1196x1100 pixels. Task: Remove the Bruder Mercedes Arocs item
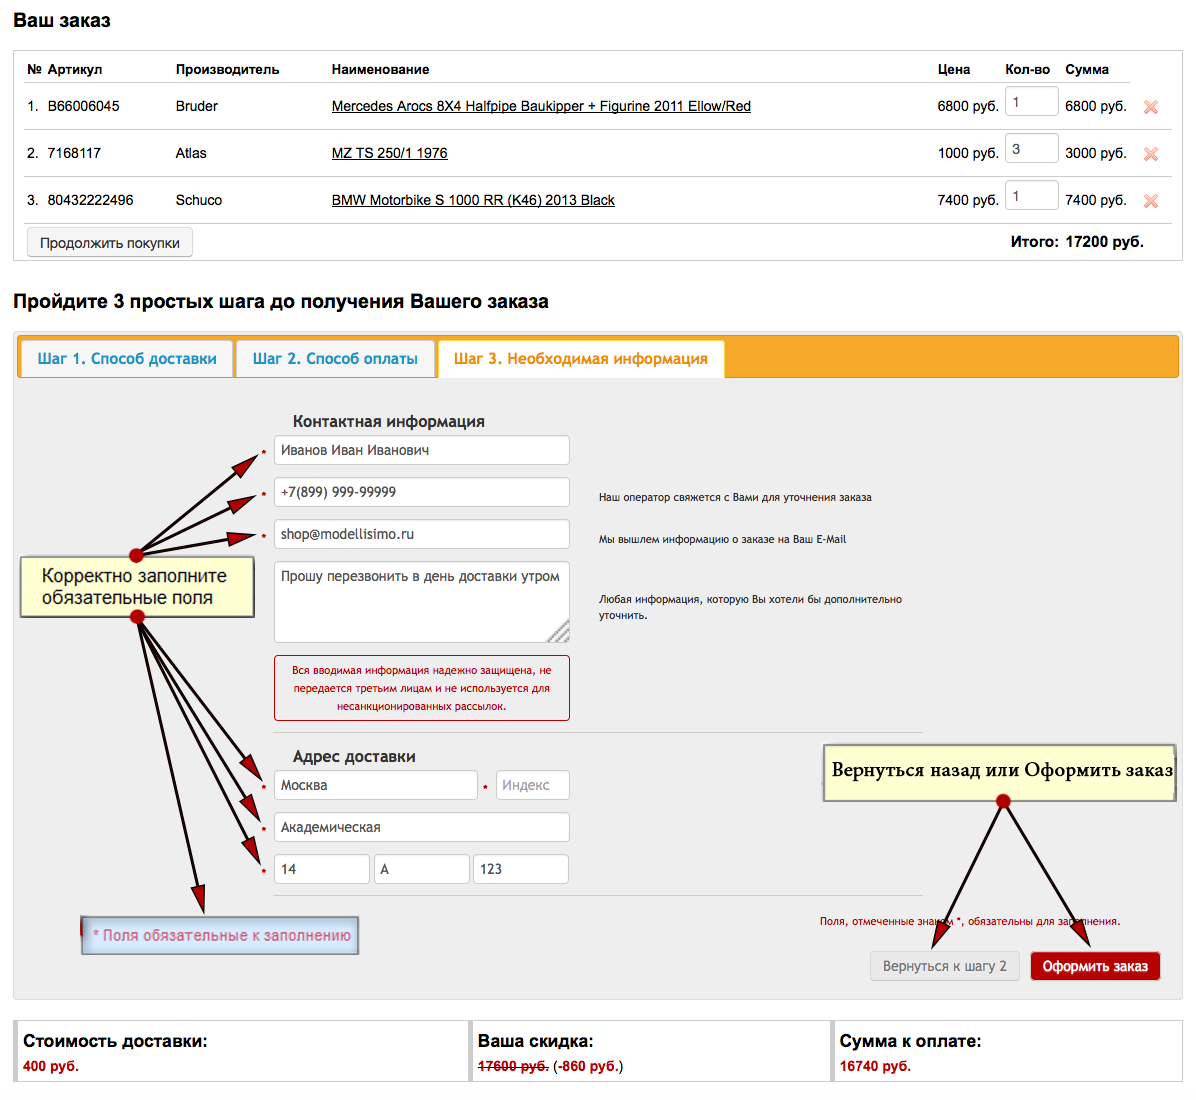(1150, 107)
